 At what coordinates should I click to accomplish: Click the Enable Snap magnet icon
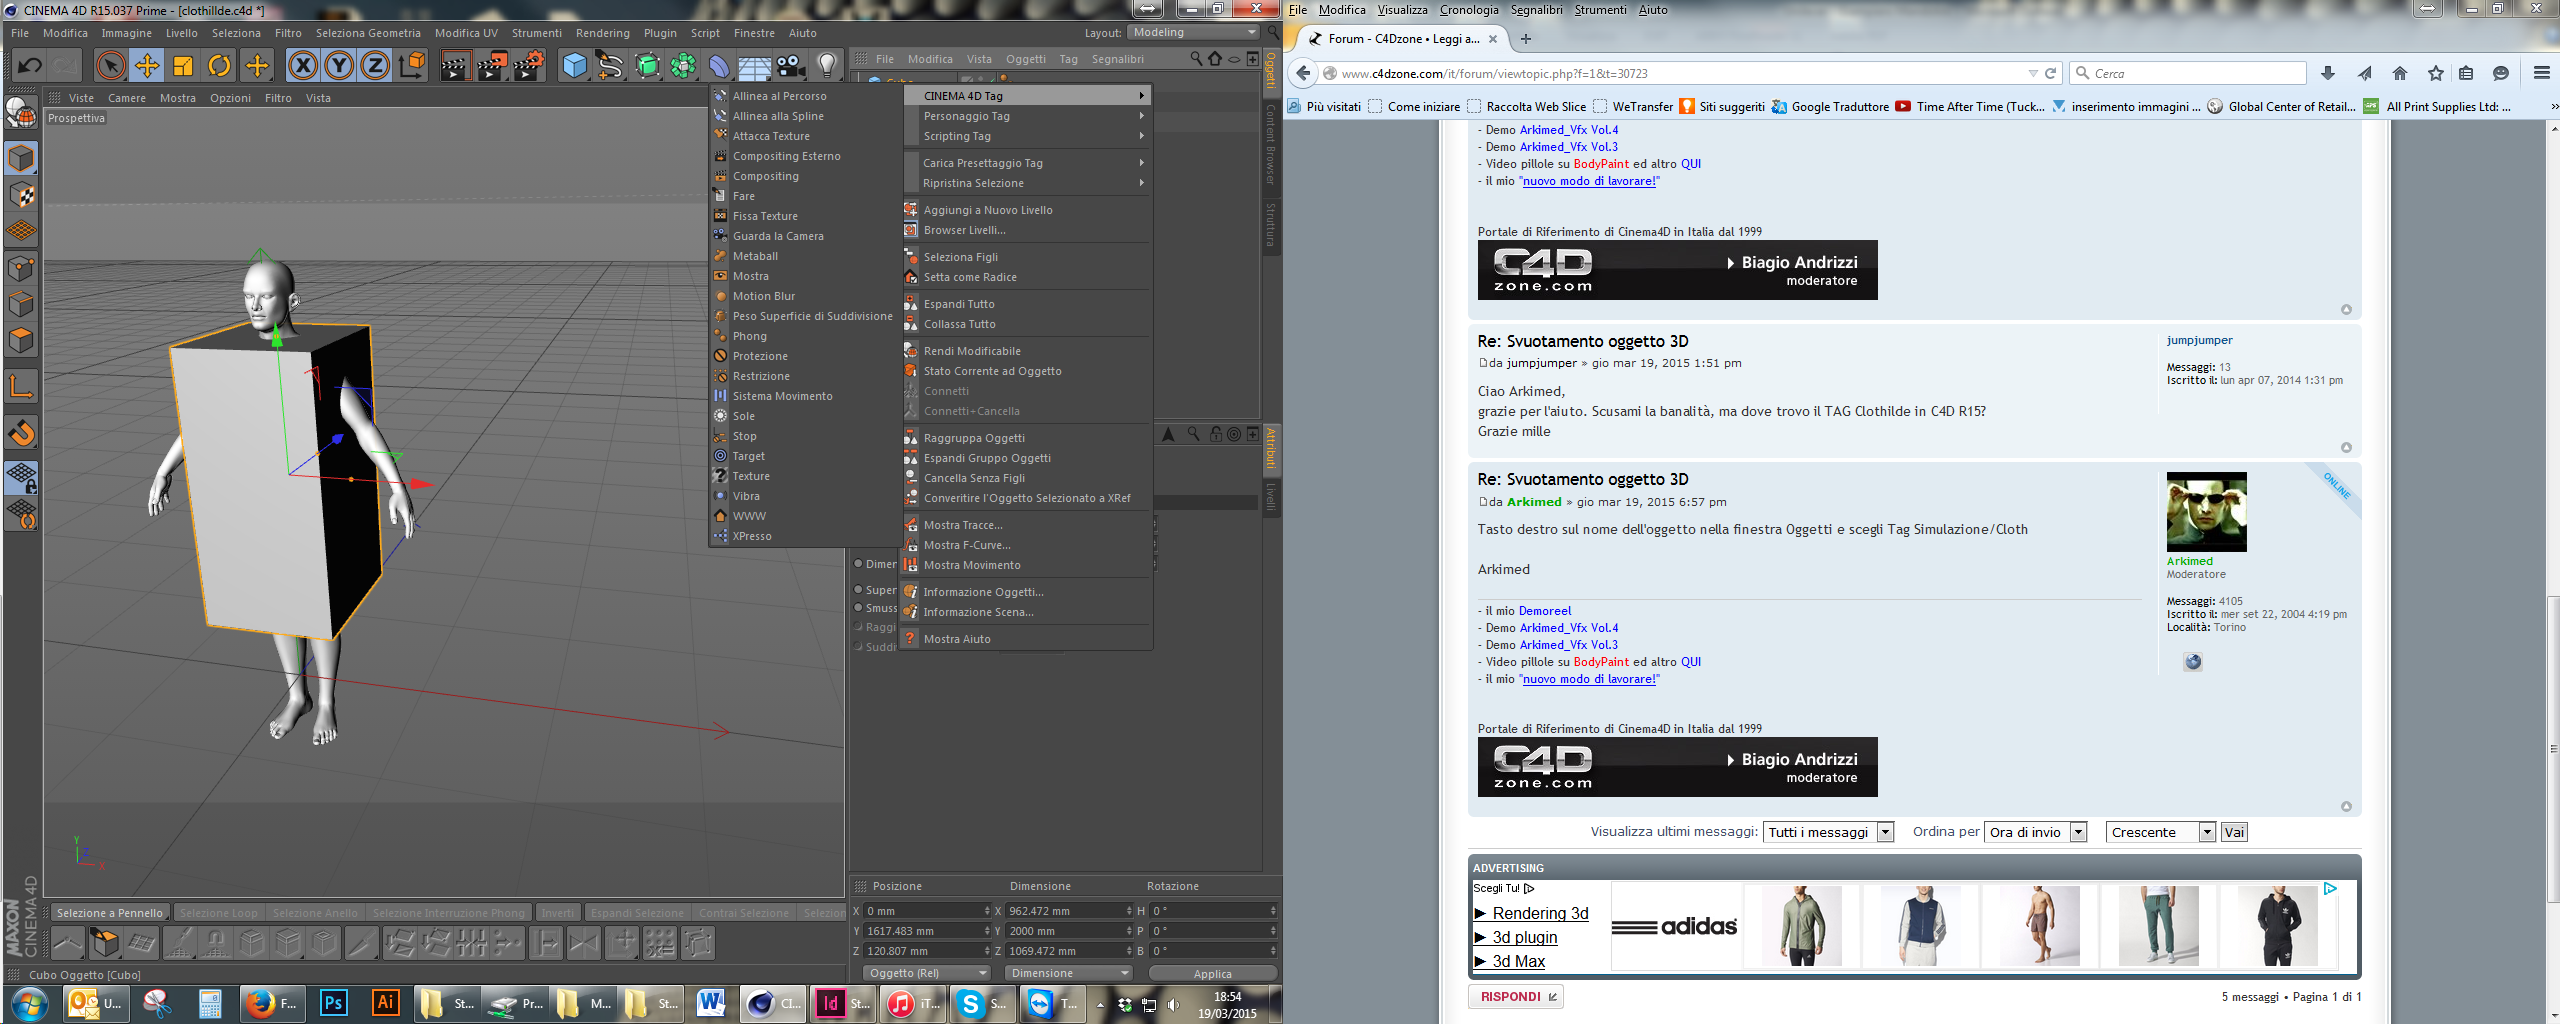point(21,433)
